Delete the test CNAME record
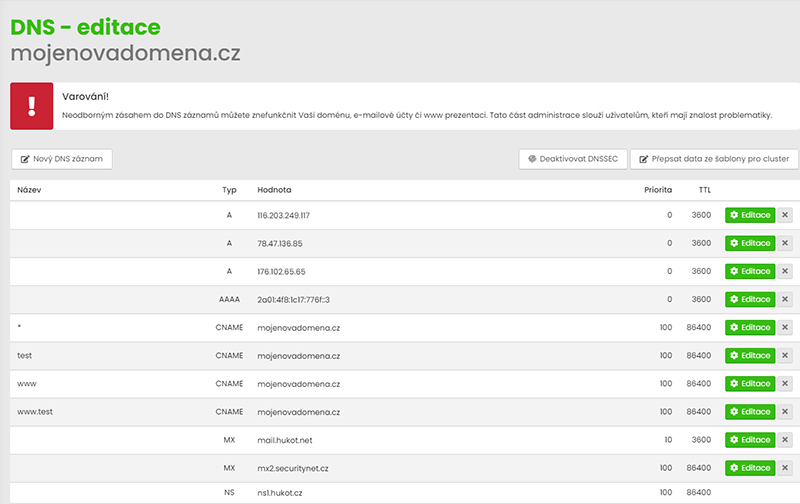The width and height of the screenshot is (800, 504). (x=785, y=355)
